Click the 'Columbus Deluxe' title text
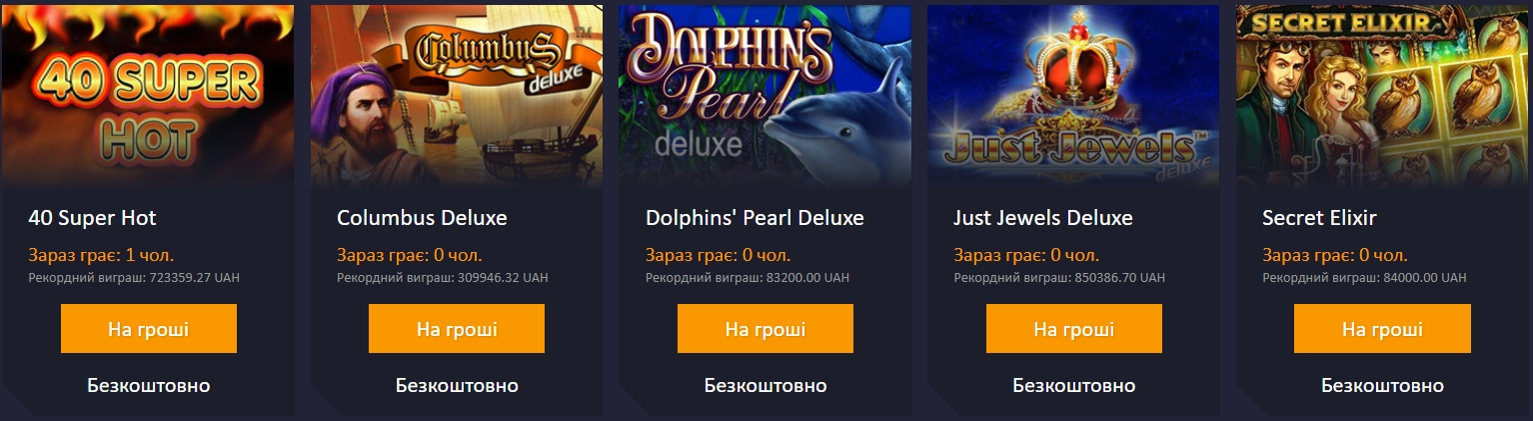Viewport: 1533px width, 421px height. tap(422, 218)
